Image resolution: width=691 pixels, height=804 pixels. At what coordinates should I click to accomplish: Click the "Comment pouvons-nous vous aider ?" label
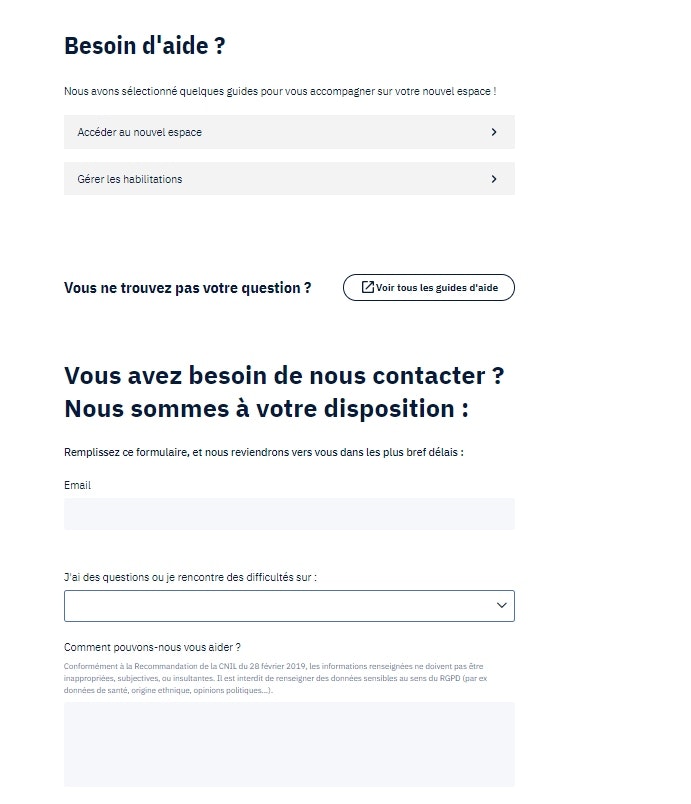pyautogui.click(x=152, y=647)
